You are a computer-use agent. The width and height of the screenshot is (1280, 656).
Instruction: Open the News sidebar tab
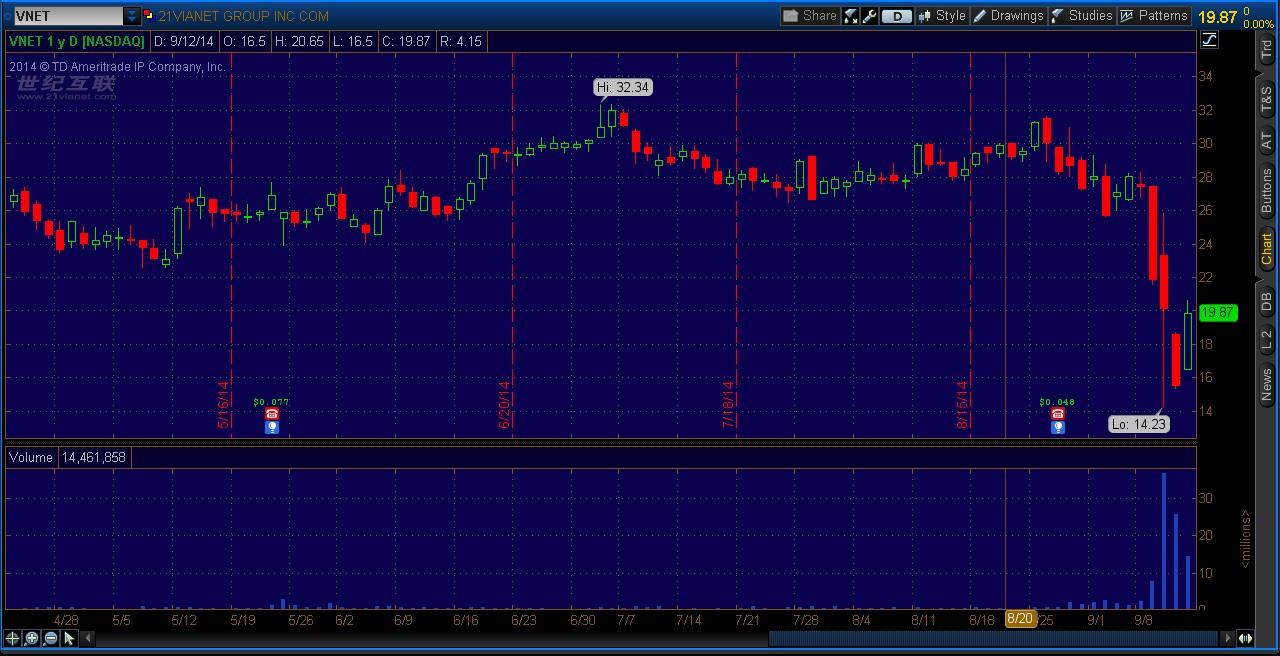(1266, 384)
